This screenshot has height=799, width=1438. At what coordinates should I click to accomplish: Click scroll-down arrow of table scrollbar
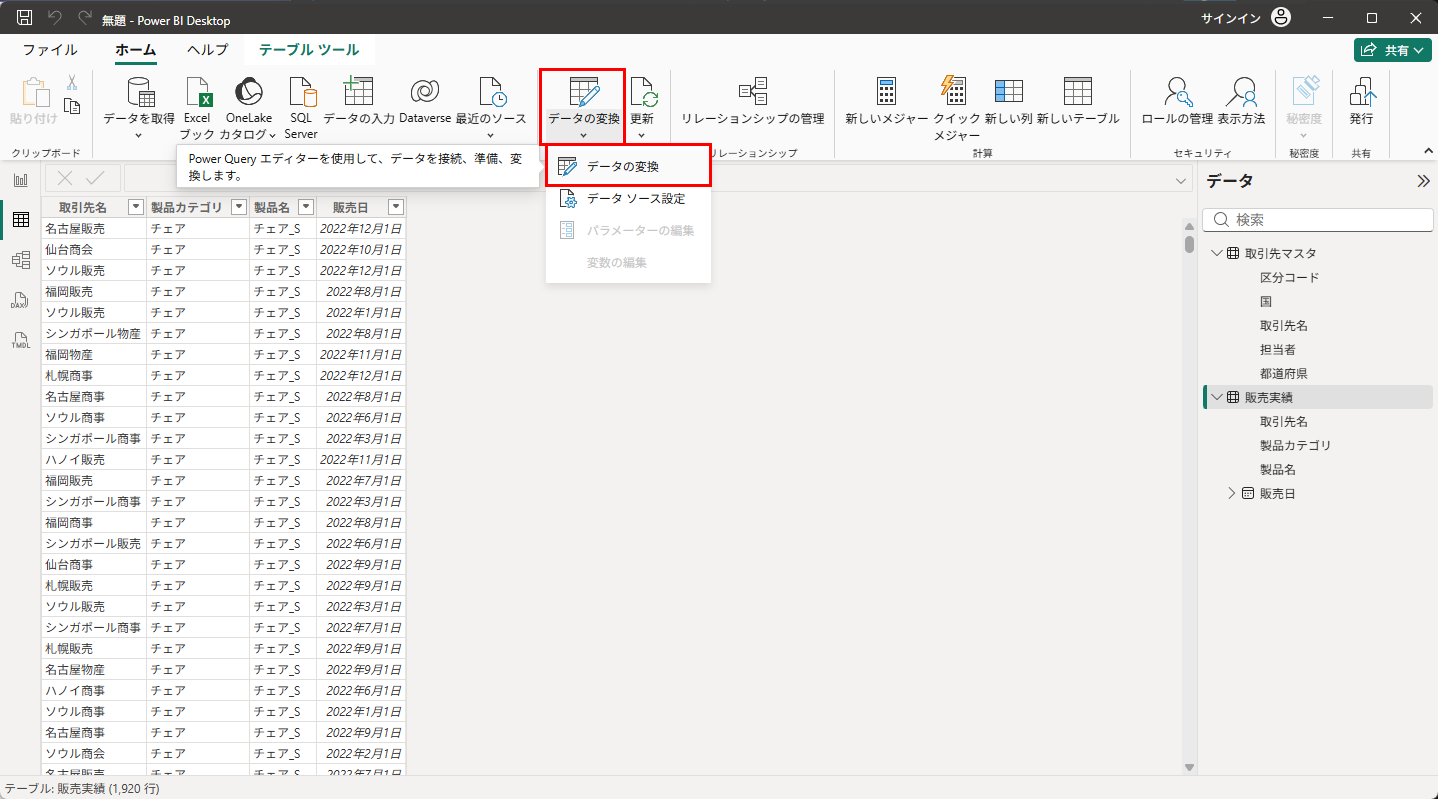(1189, 767)
